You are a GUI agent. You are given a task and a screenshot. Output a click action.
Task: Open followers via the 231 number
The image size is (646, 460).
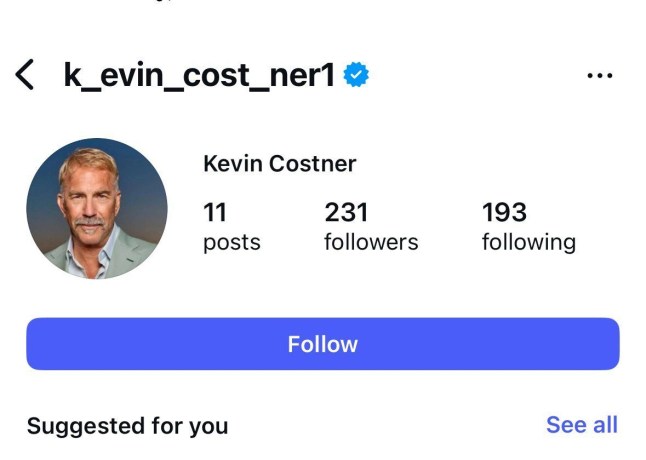click(x=346, y=212)
